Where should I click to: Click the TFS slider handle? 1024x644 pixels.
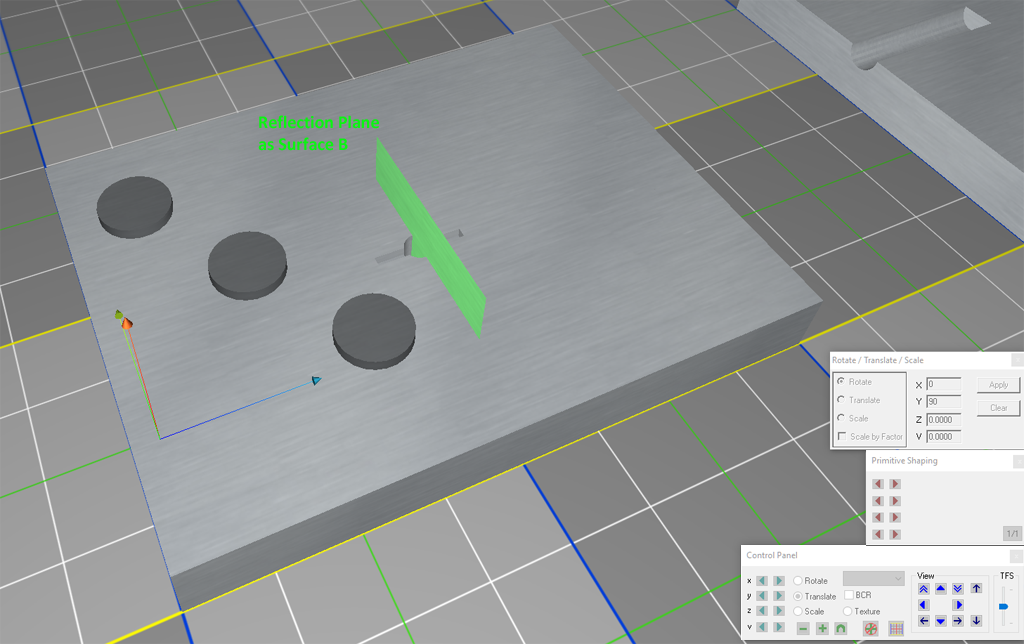coord(1003,606)
